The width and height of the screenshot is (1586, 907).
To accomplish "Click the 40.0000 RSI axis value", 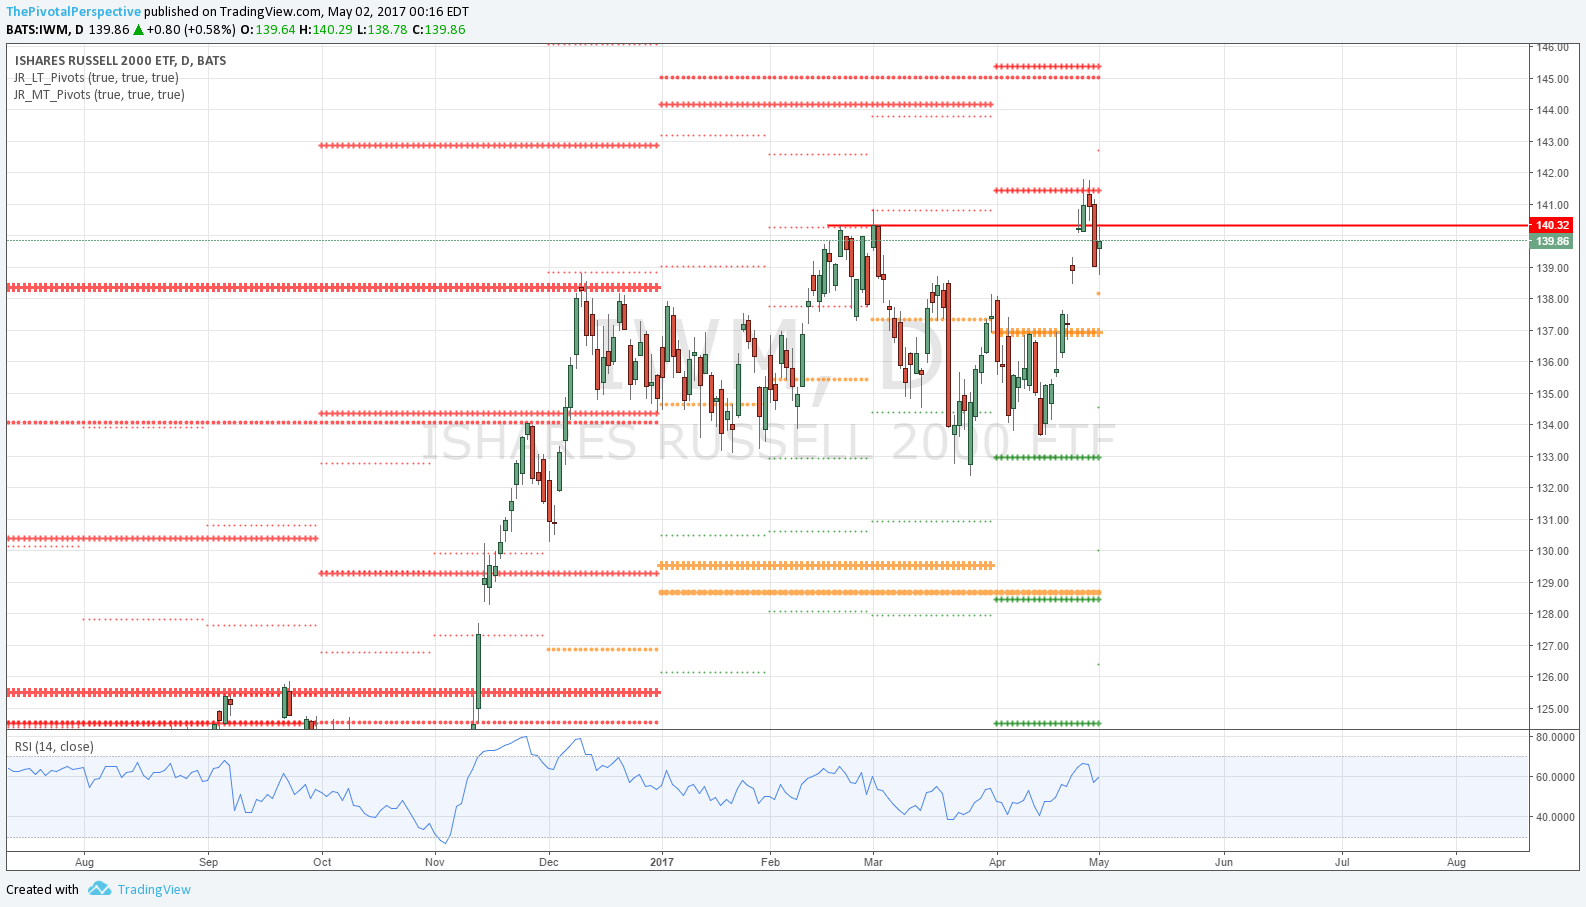I will (x=1555, y=817).
